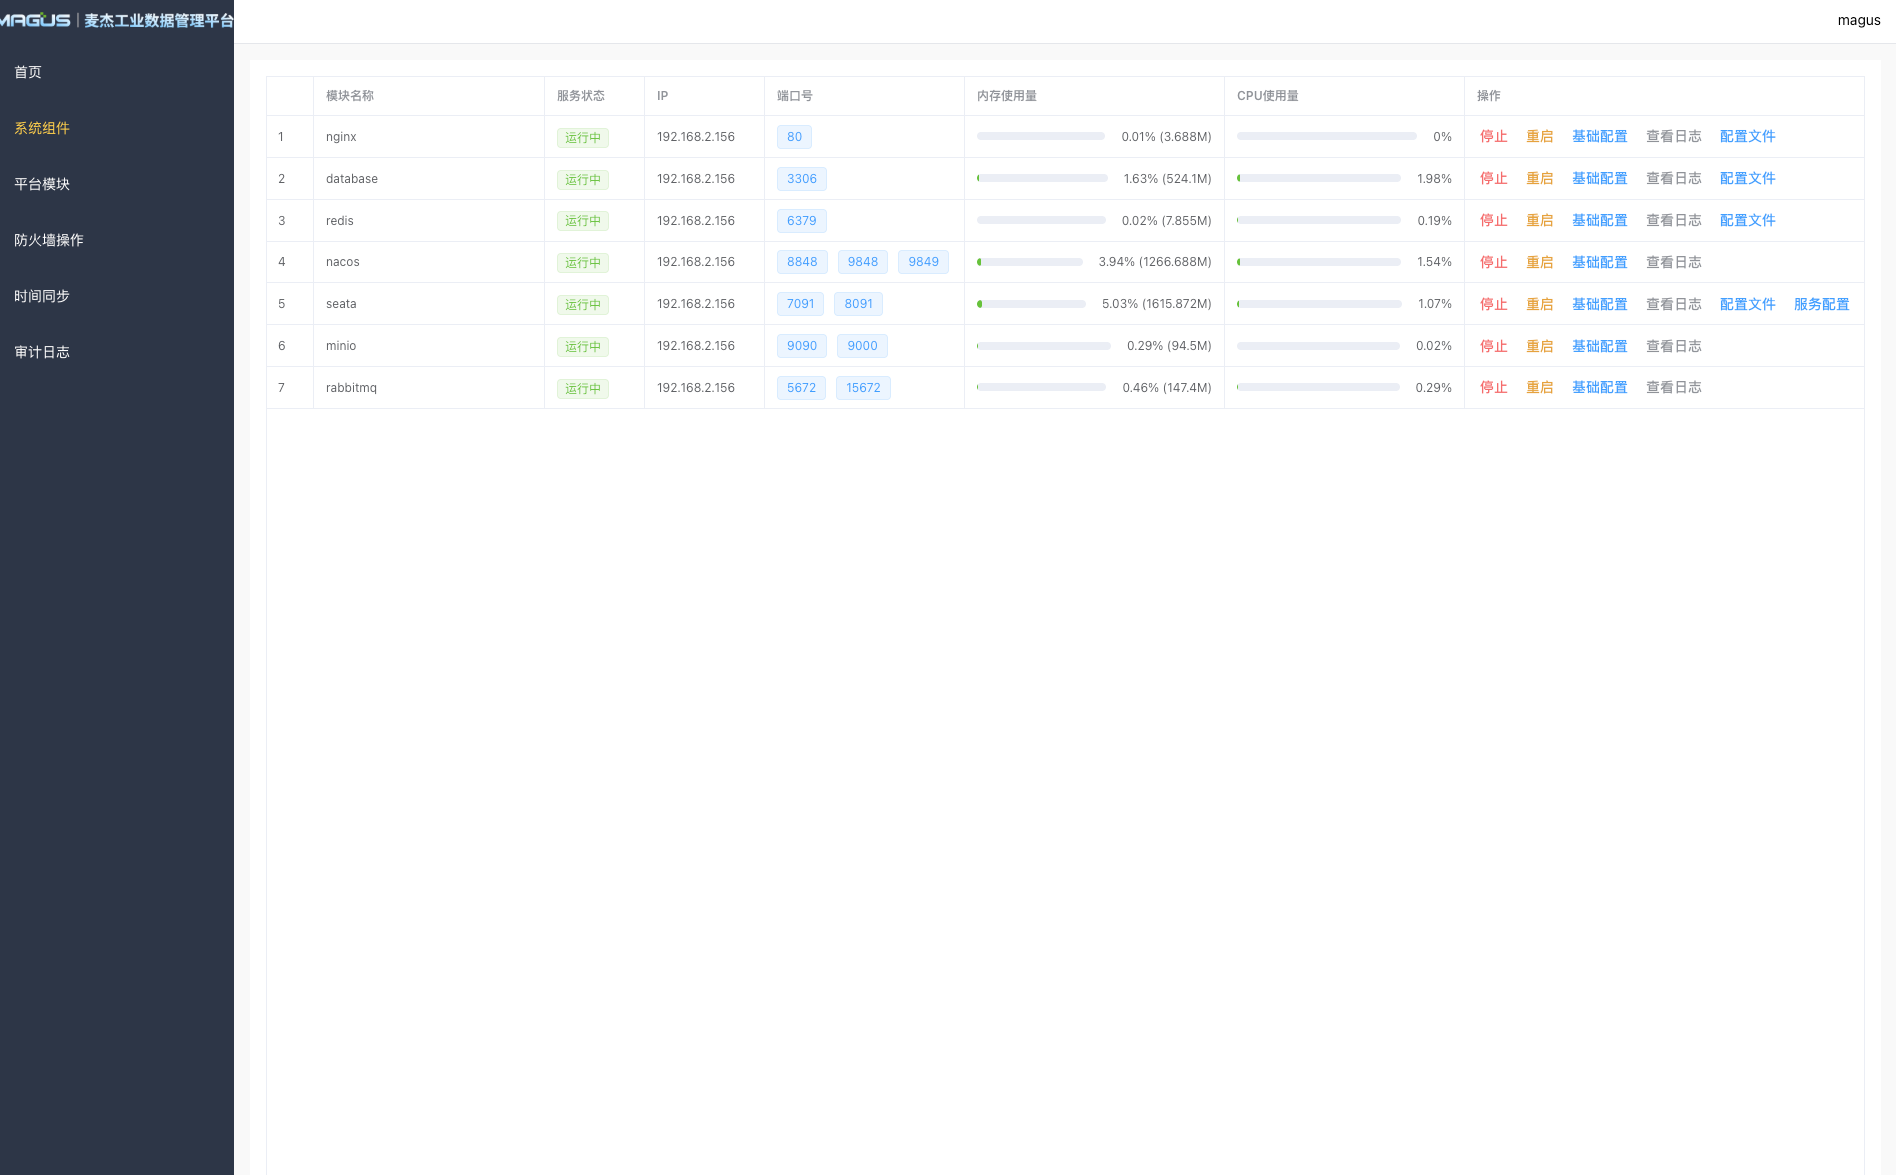Screen dimensions: 1896x1175
Task: Click the 运行中 status badge for minio
Action: (582, 347)
